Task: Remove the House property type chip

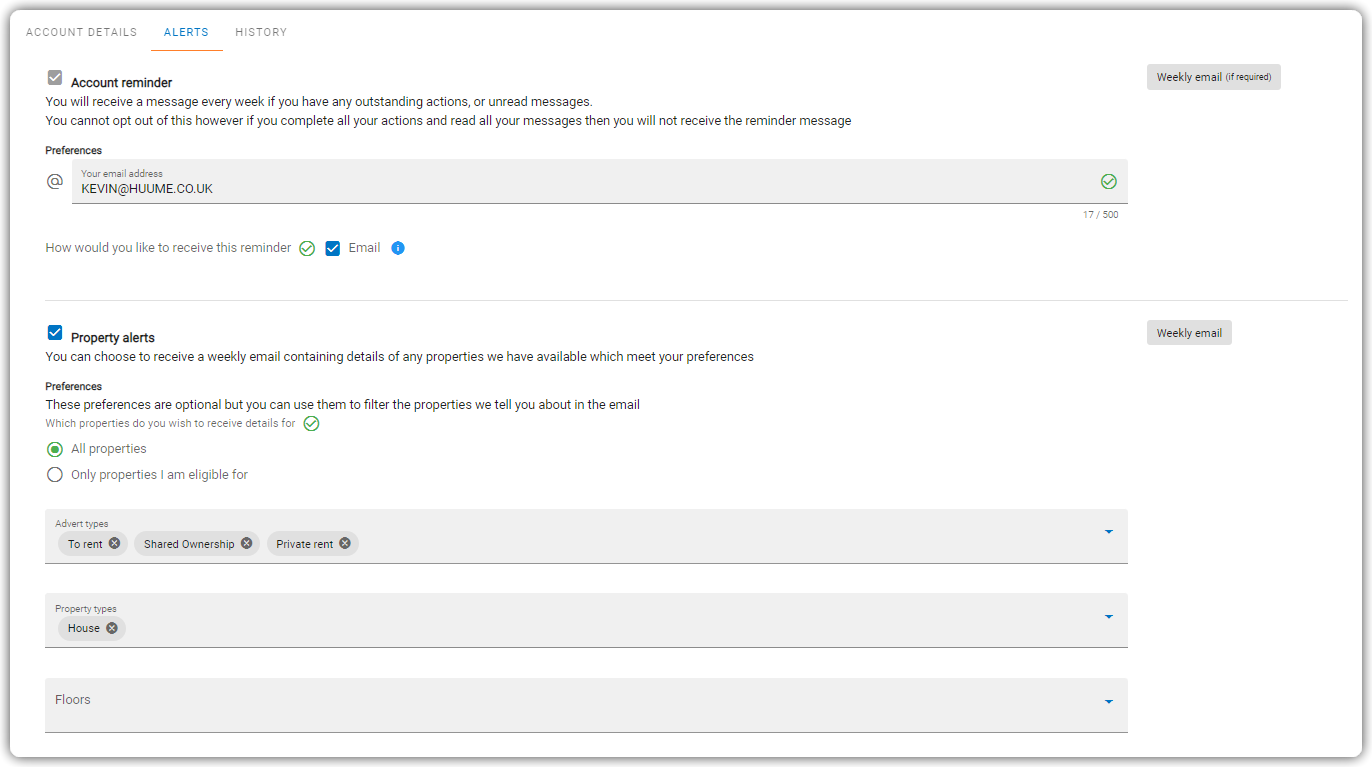Action: click(112, 628)
